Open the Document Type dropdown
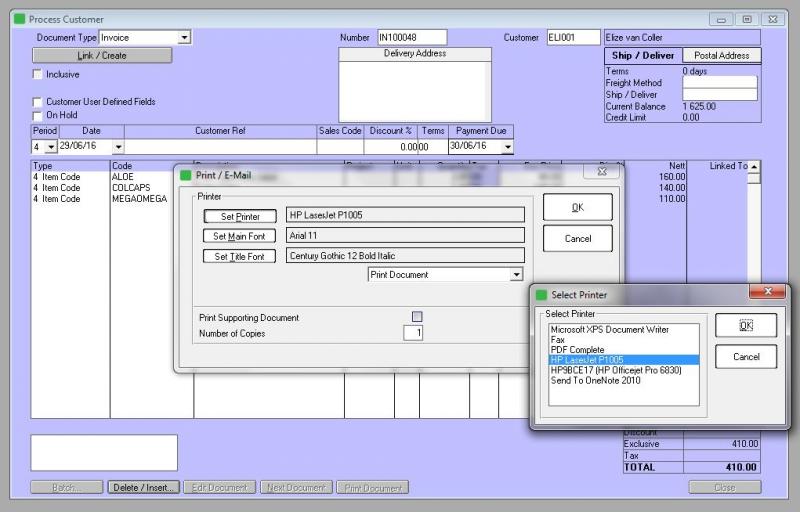800x512 pixels. (184, 38)
